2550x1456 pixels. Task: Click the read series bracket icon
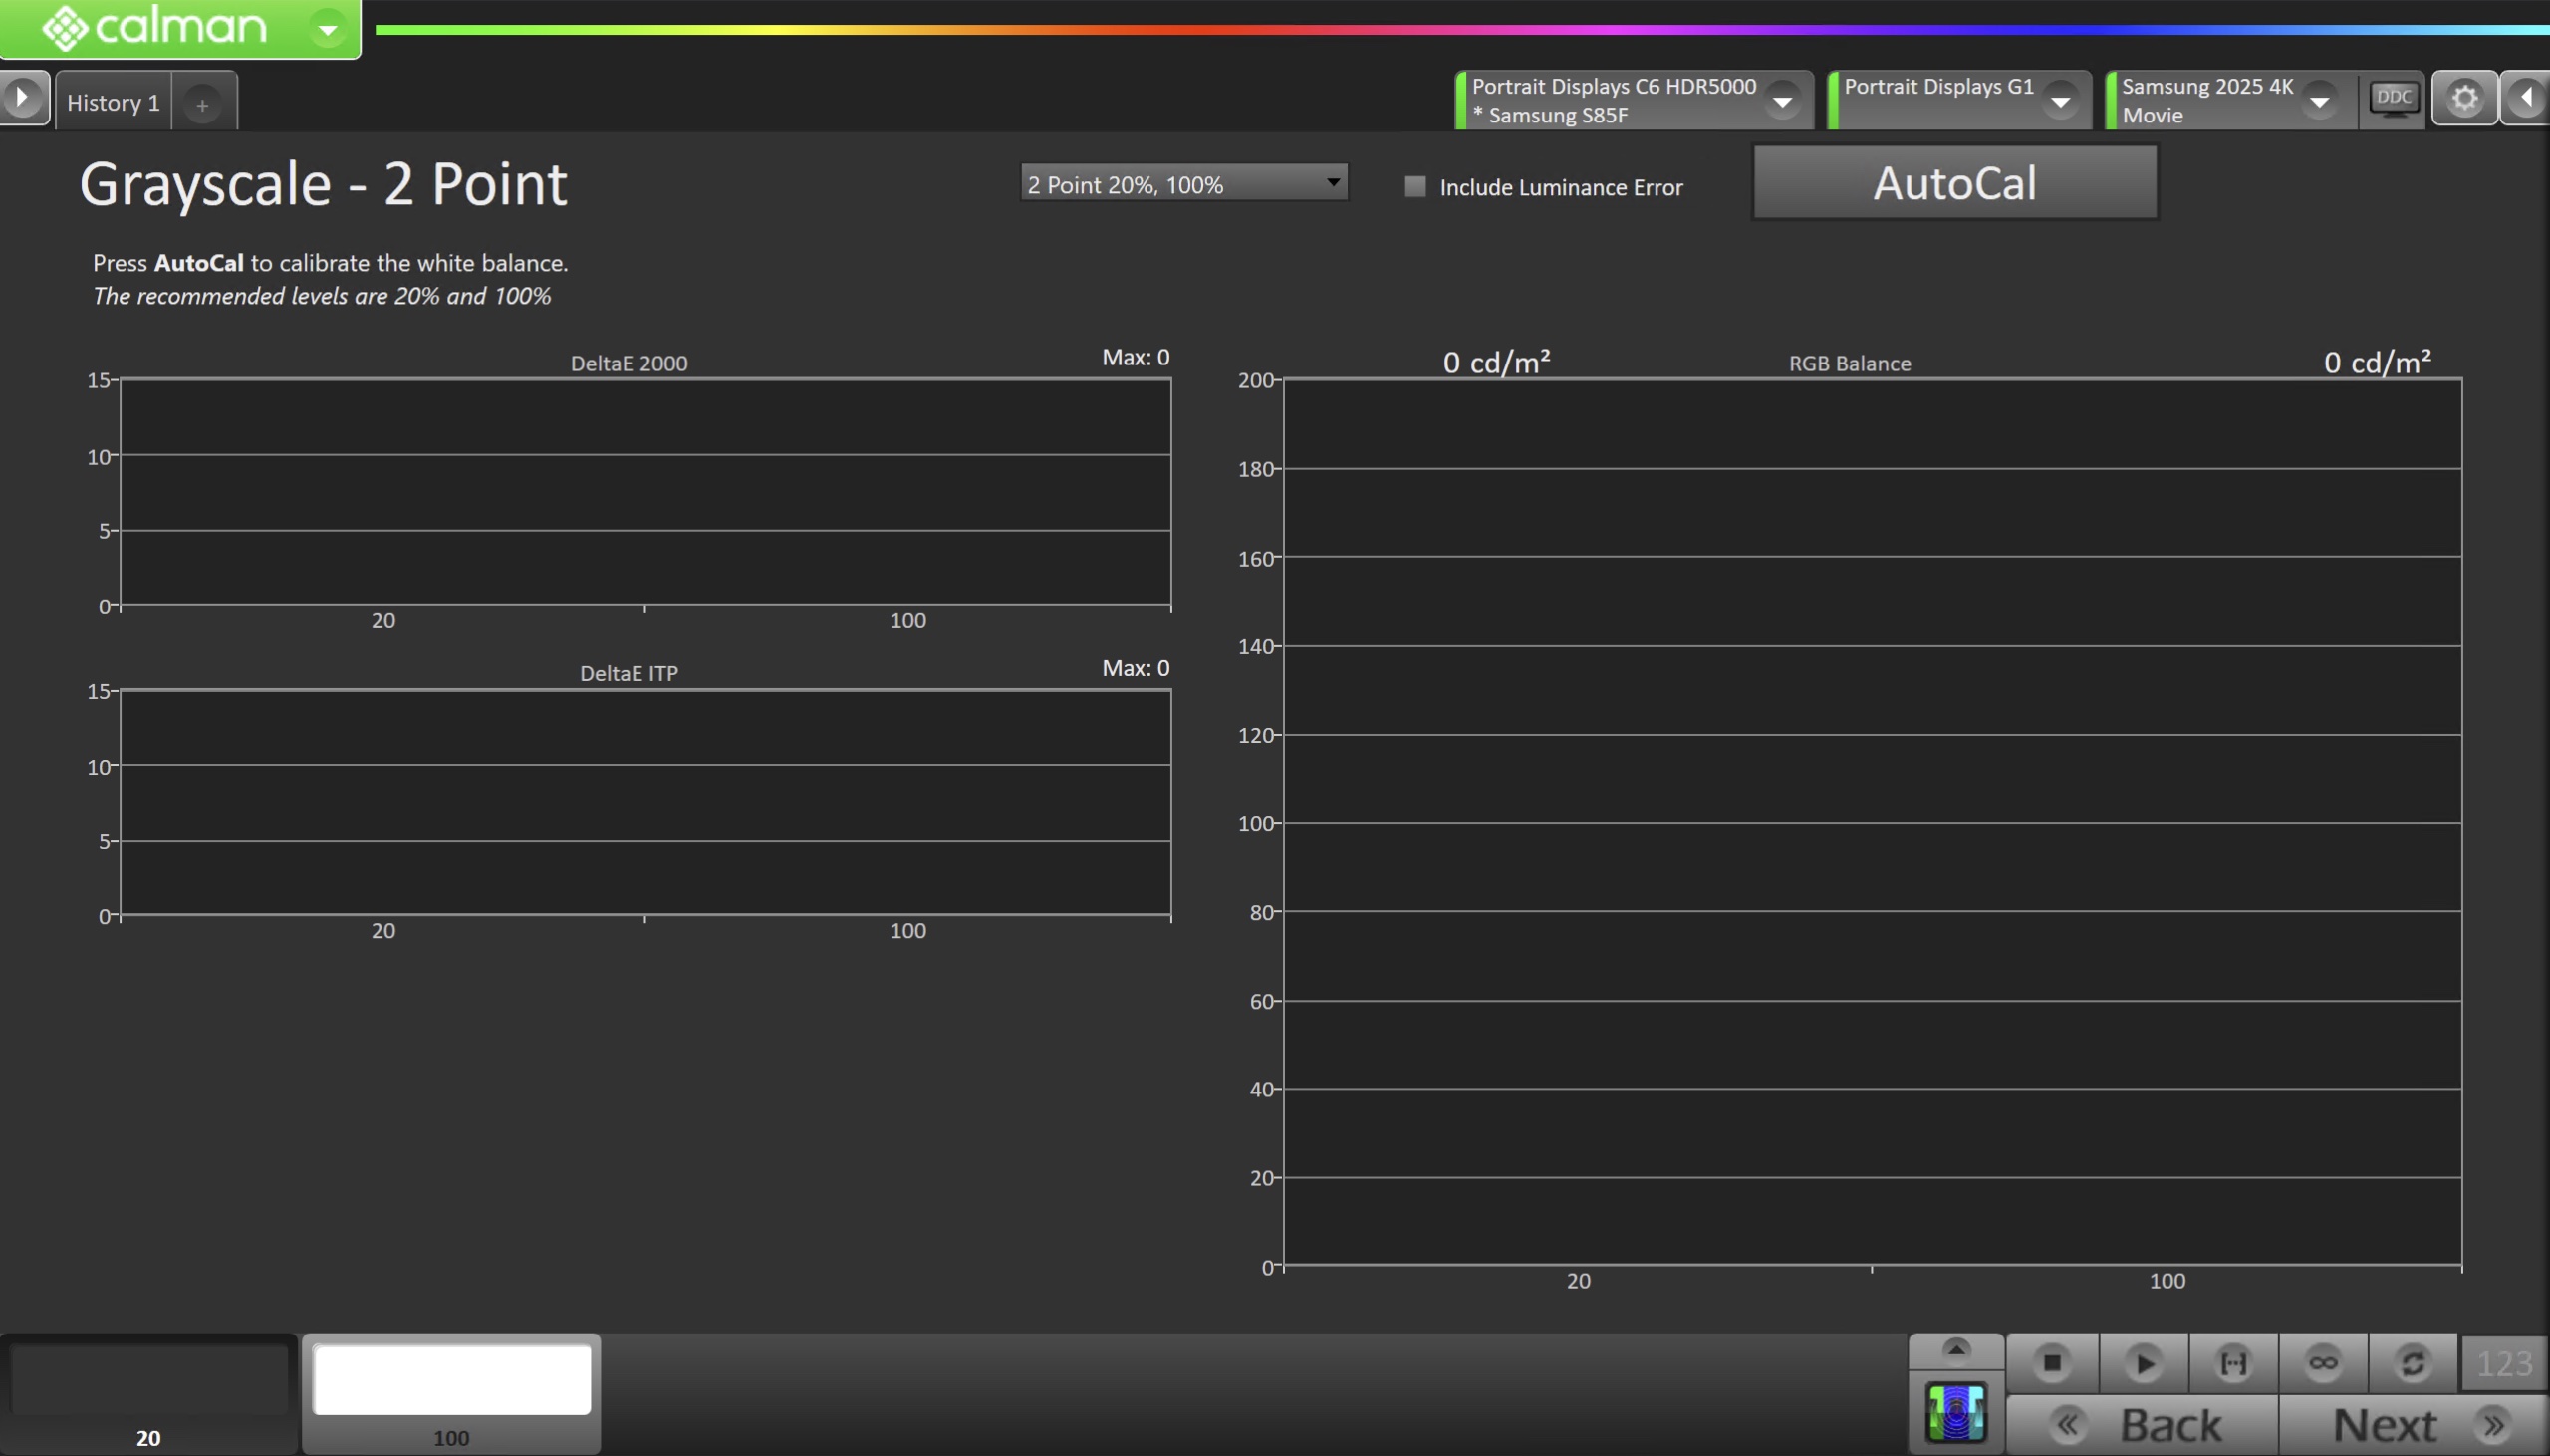click(x=2233, y=1363)
